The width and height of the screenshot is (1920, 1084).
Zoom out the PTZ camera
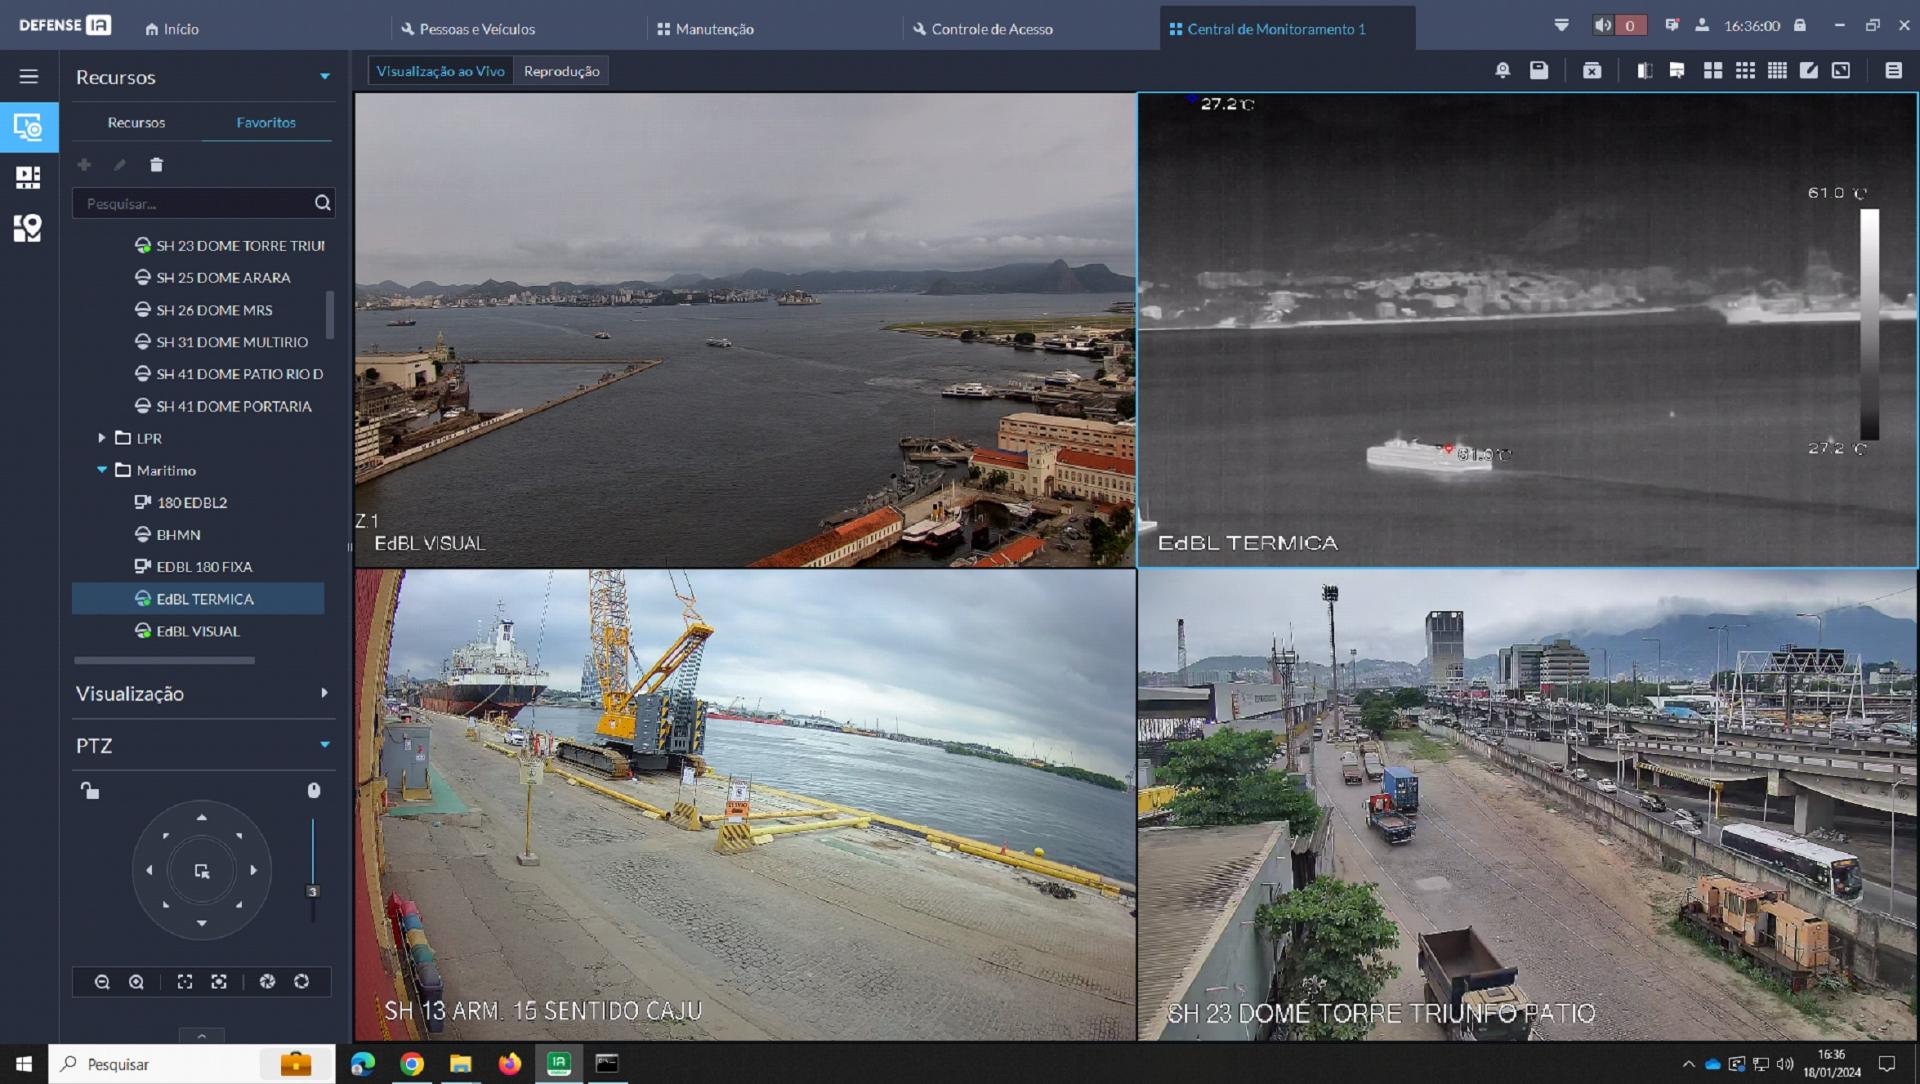tap(102, 982)
